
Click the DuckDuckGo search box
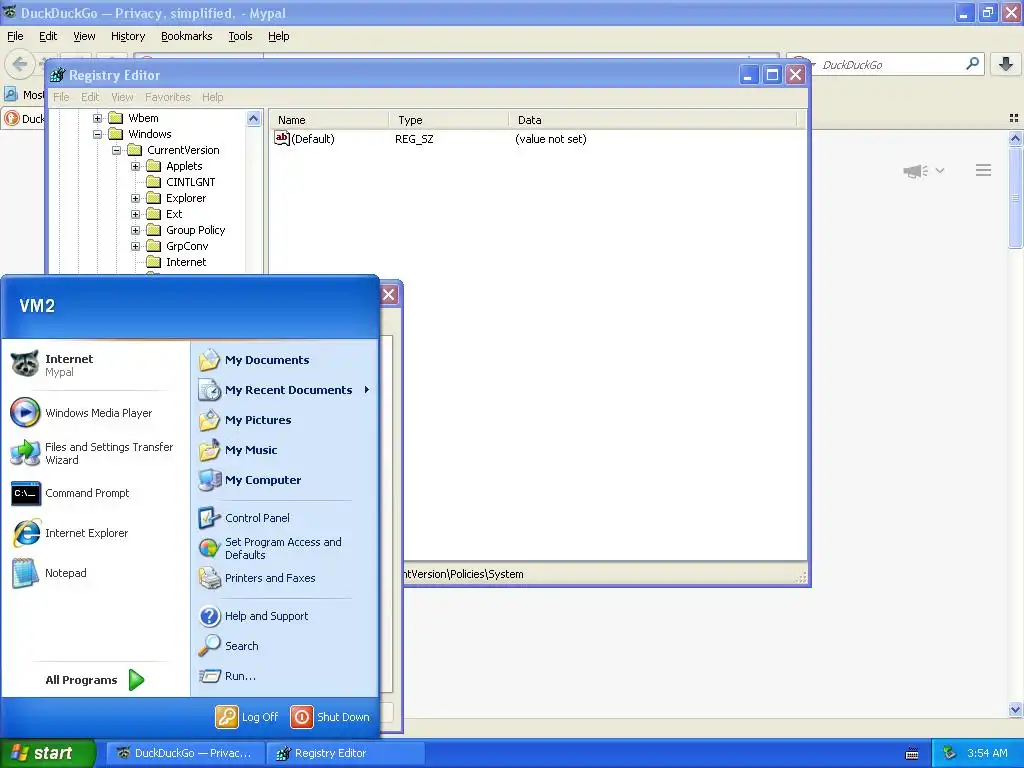click(x=888, y=65)
